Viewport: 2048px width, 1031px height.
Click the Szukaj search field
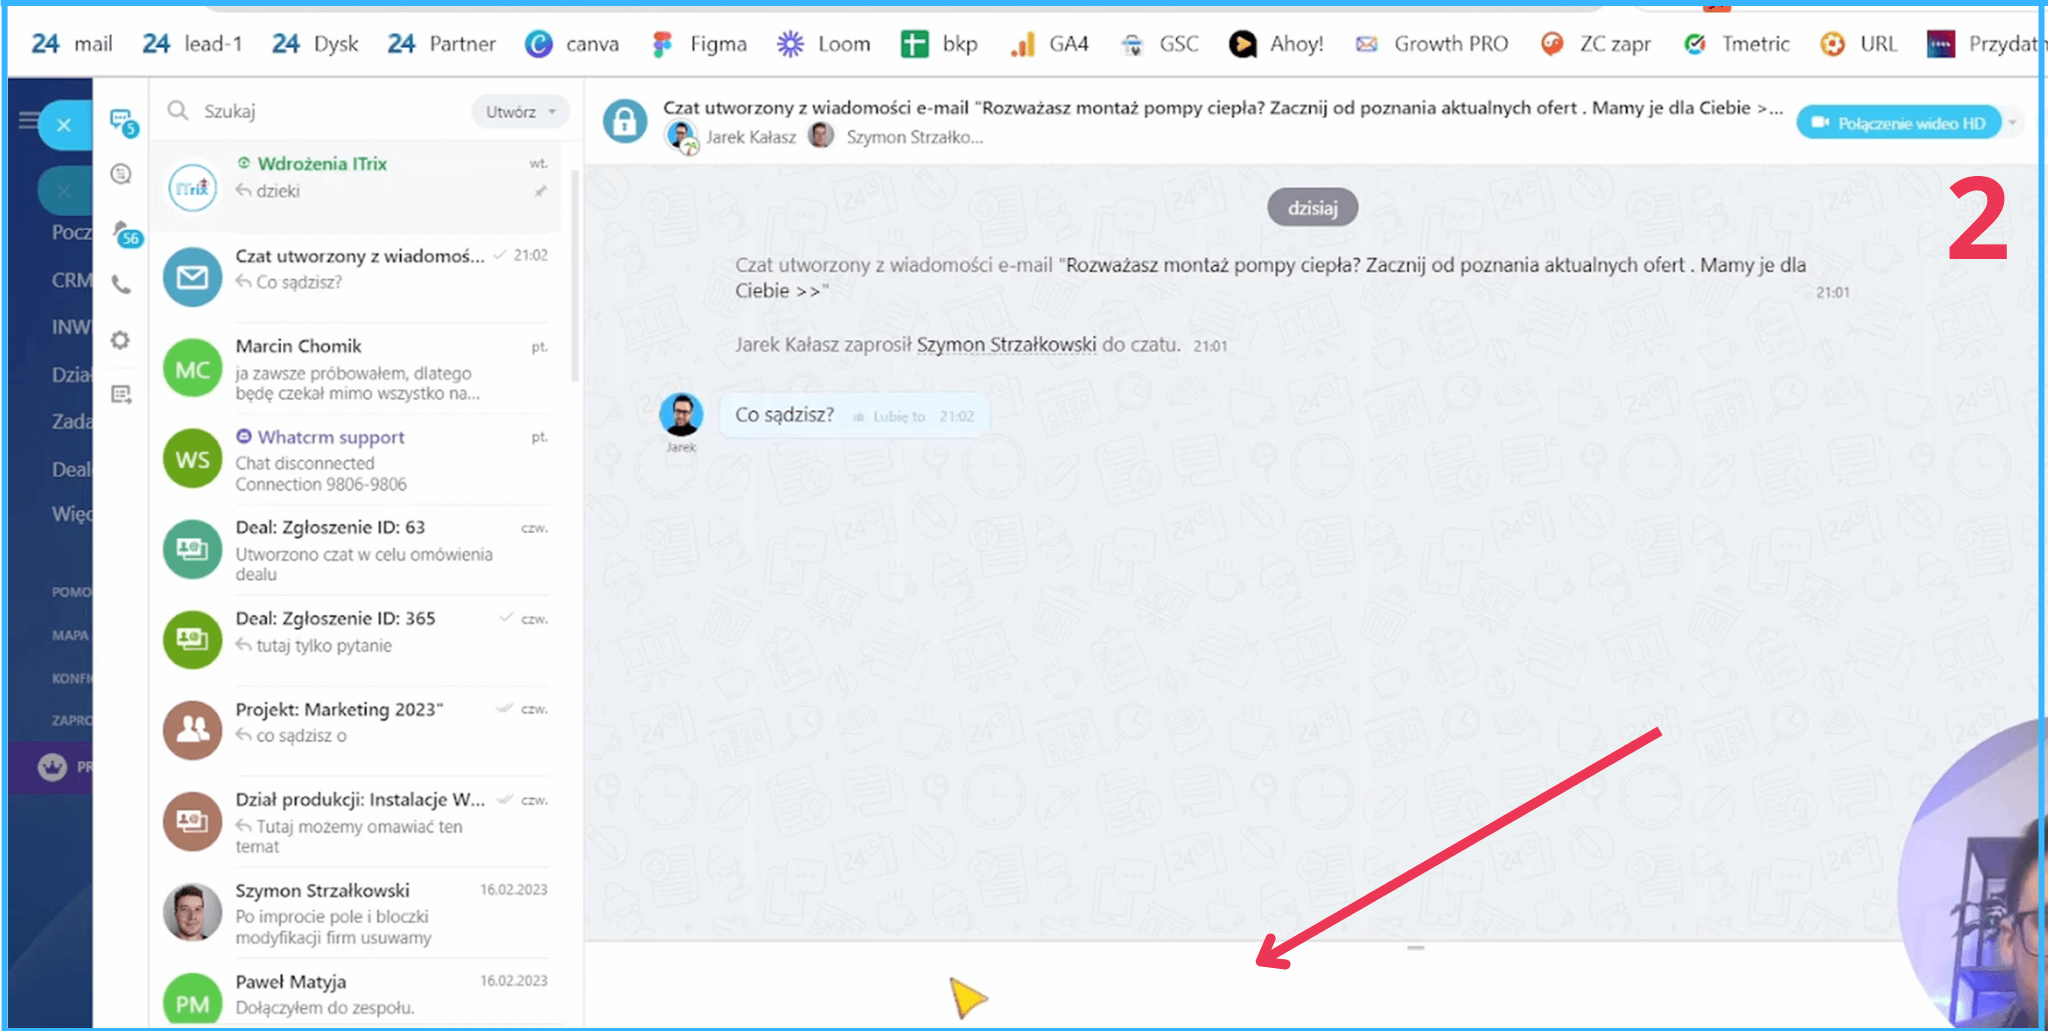320,111
